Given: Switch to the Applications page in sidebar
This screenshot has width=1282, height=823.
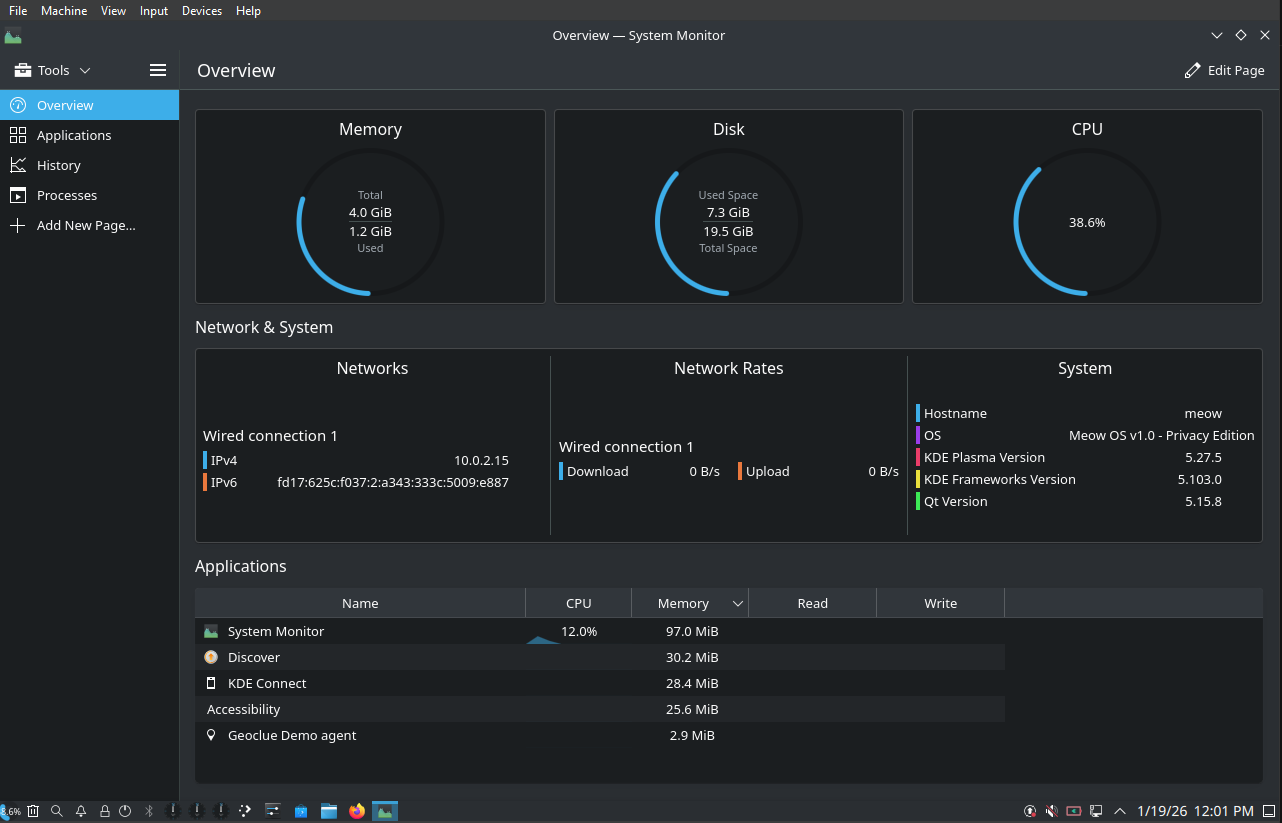Looking at the screenshot, I should 74,135.
